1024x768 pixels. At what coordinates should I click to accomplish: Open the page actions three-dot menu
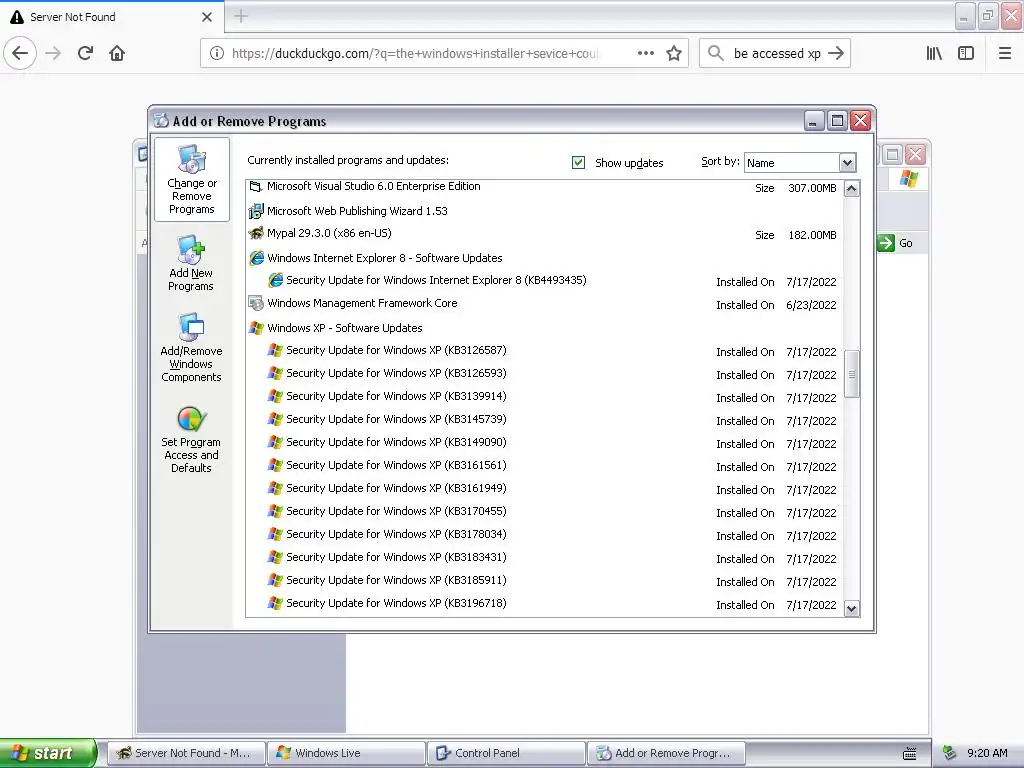point(645,53)
